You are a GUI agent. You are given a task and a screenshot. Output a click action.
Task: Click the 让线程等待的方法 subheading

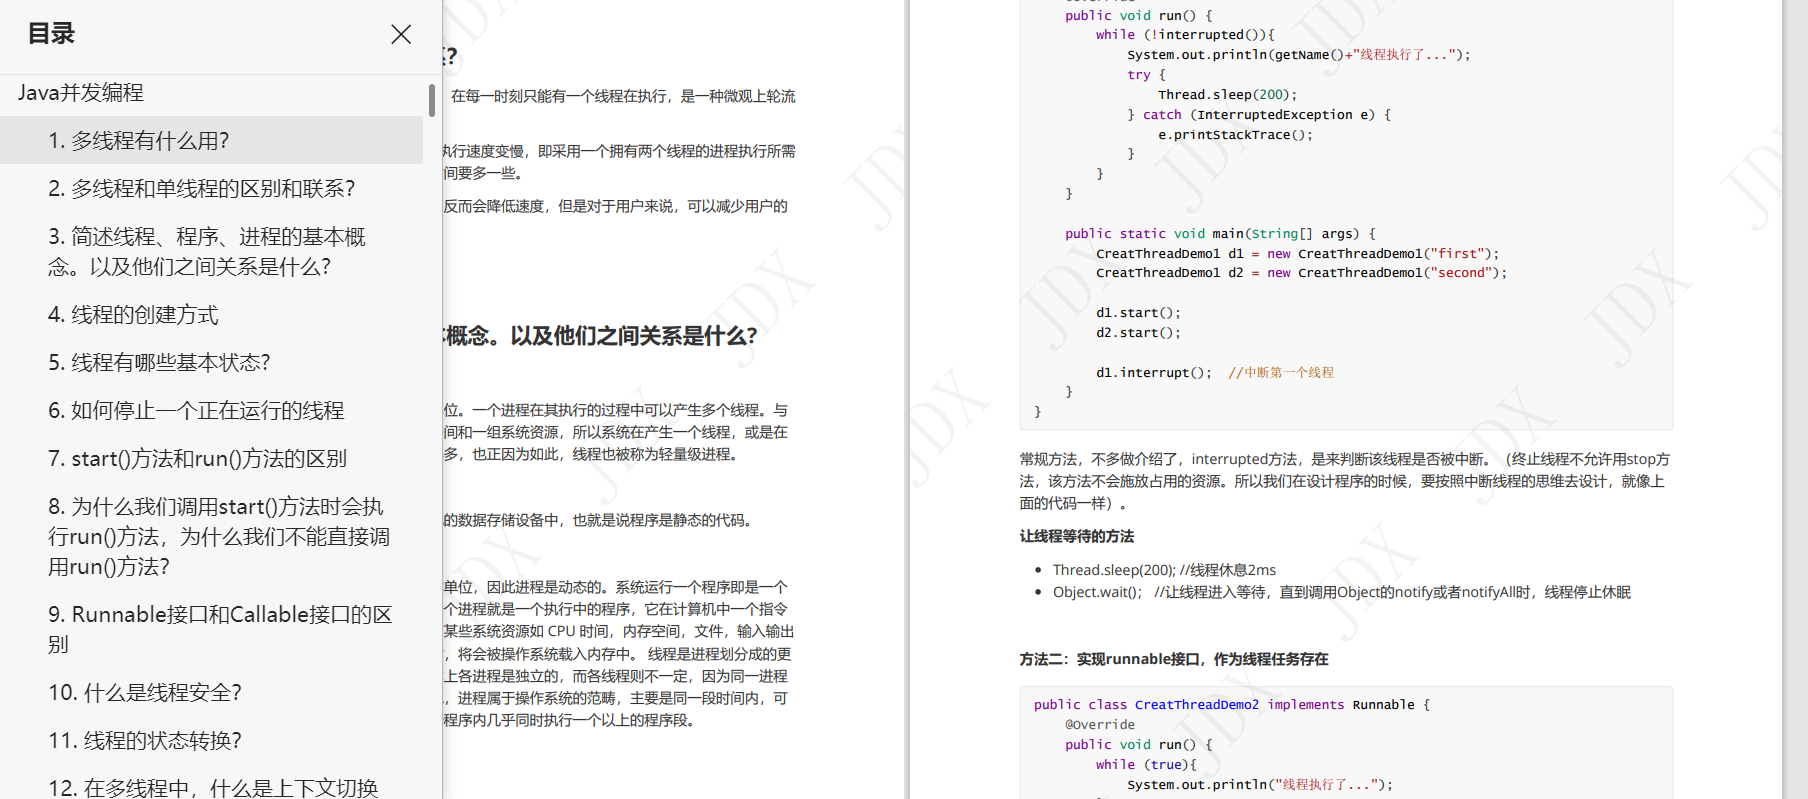tap(1077, 537)
